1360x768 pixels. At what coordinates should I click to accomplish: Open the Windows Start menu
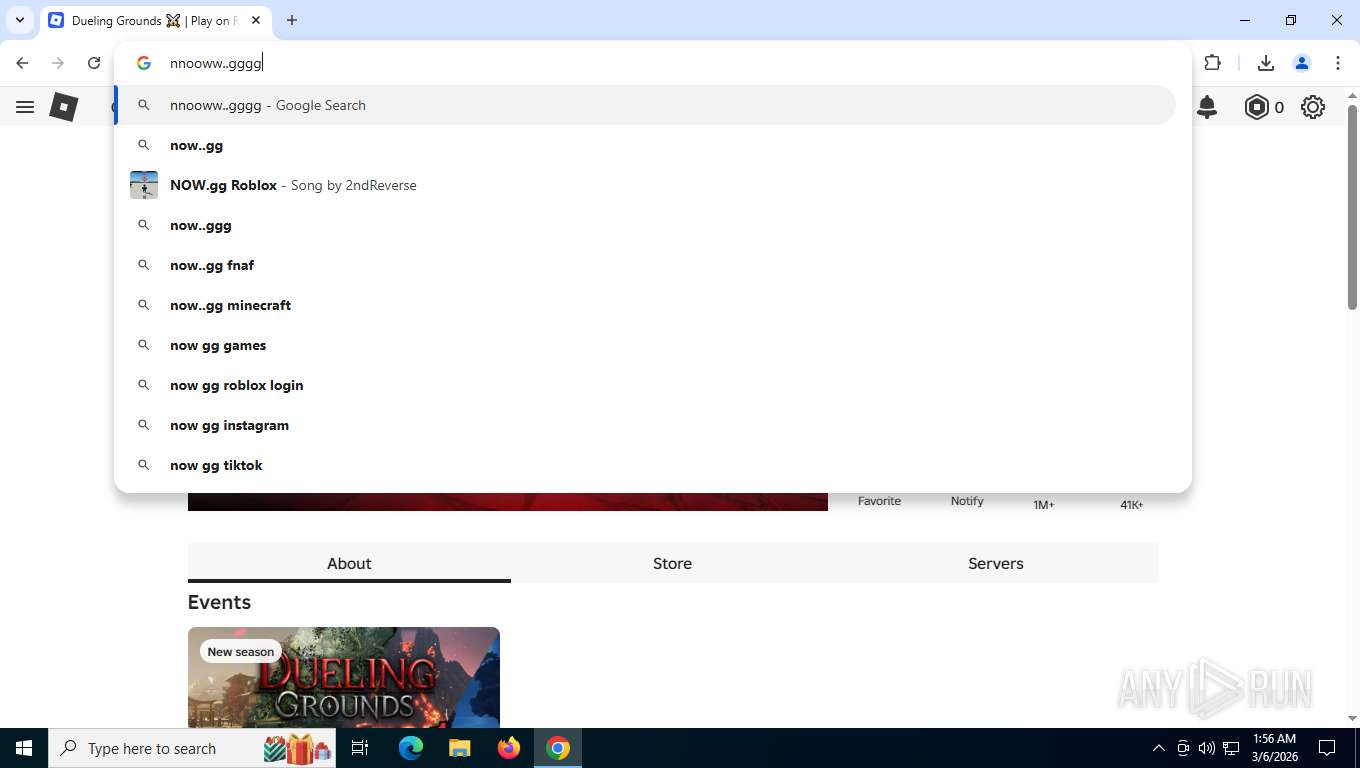click(24, 748)
